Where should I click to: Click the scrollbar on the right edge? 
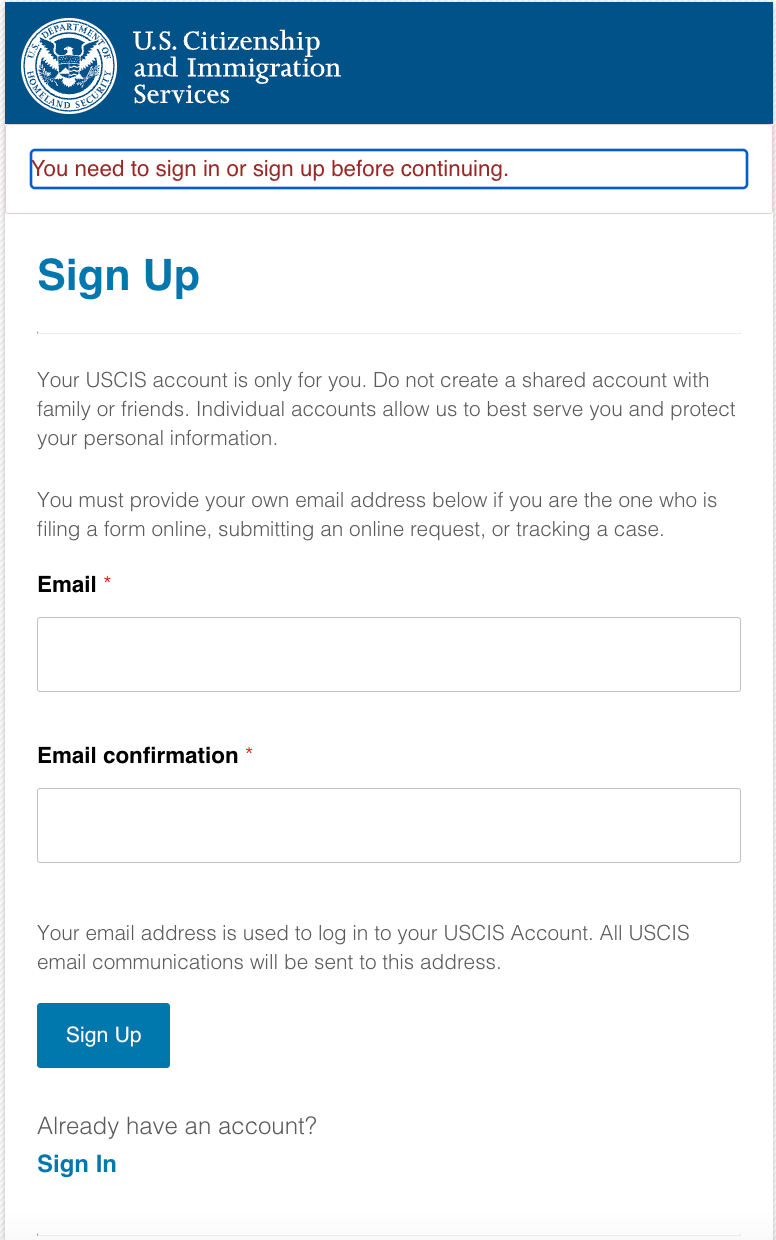pyautogui.click(x=771, y=620)
